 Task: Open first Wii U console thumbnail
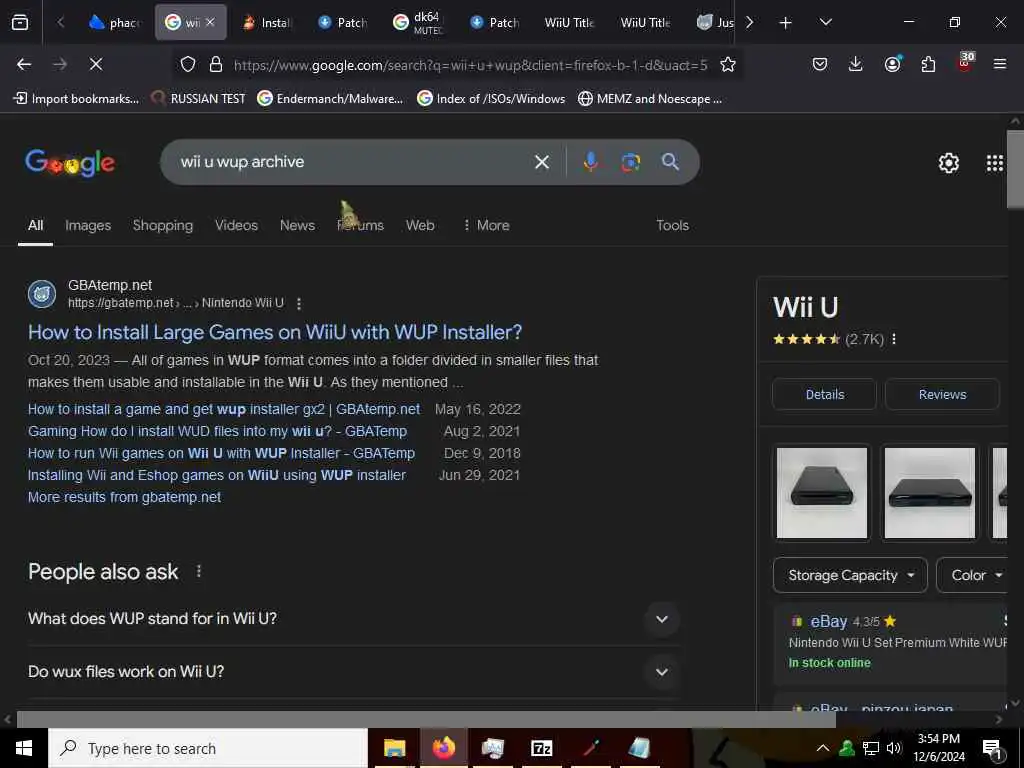coord(822,493)
